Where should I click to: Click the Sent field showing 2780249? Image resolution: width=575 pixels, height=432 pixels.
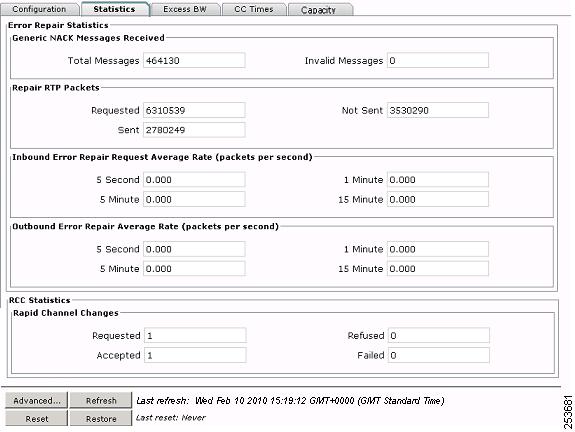pos(194,130)
